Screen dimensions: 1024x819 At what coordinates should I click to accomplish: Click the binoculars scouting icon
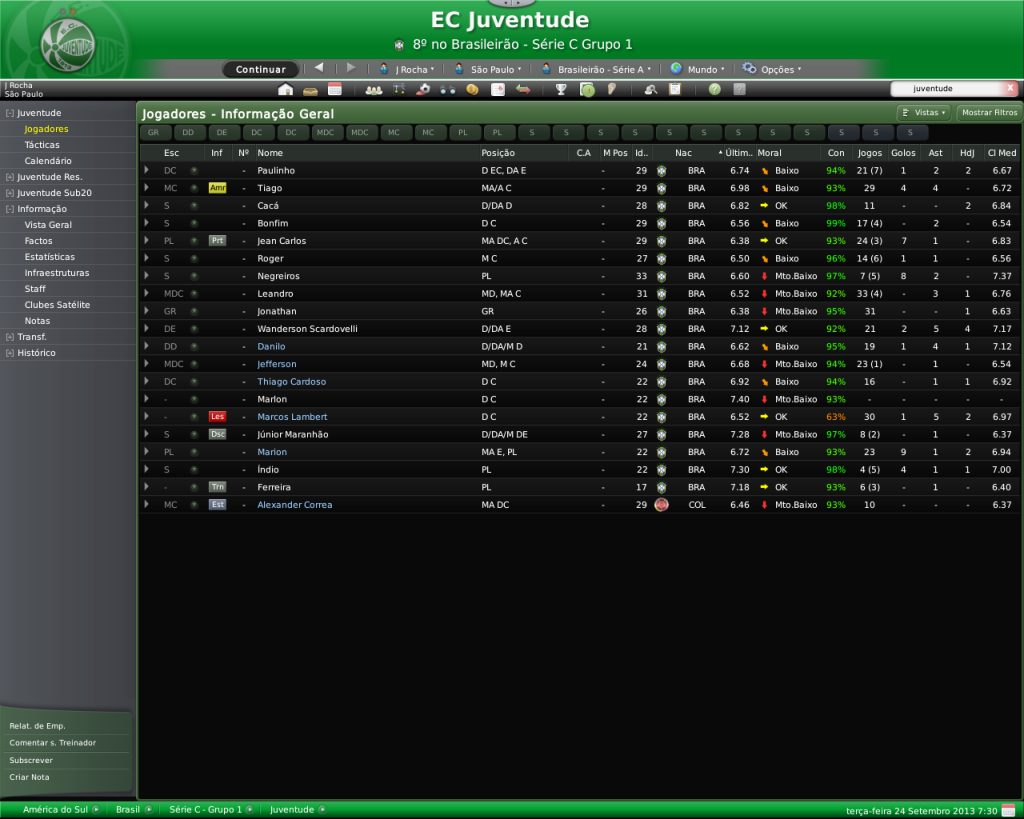pyautogui.click(x=447, y=89)
